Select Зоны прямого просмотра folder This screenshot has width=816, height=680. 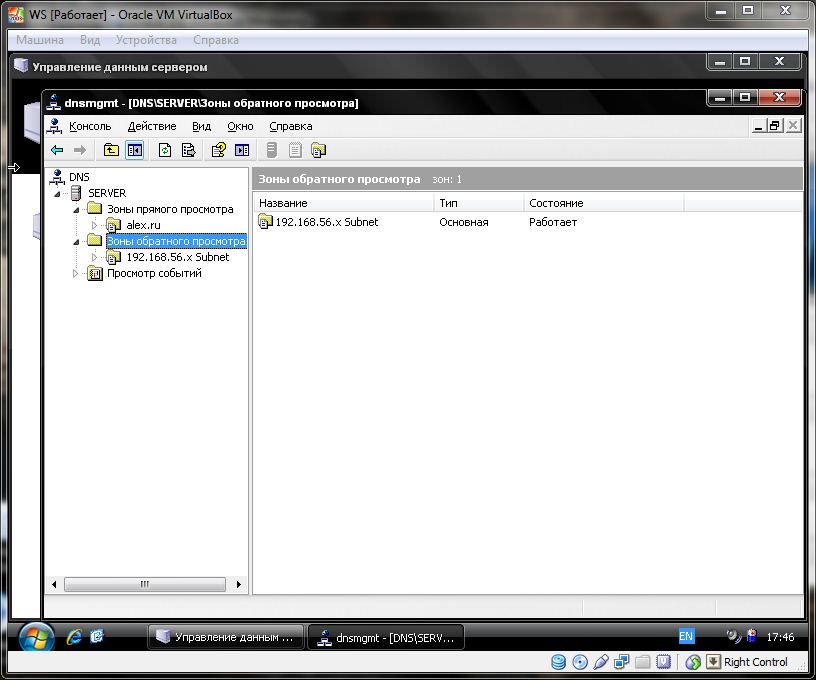(170, 209)
